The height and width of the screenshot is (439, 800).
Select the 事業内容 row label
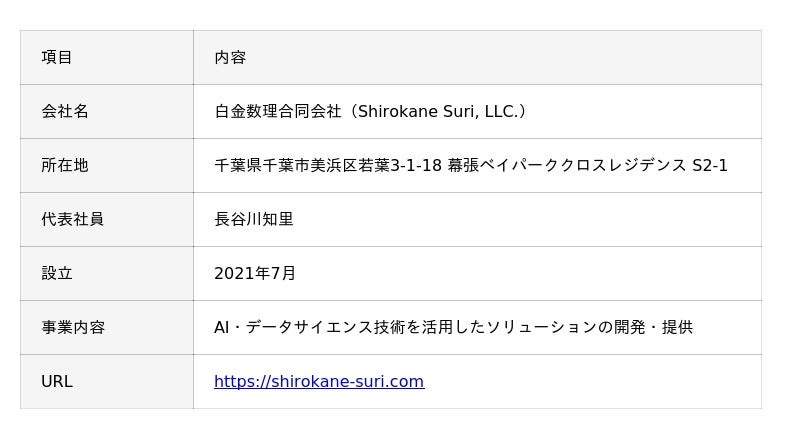coord(73,327)
